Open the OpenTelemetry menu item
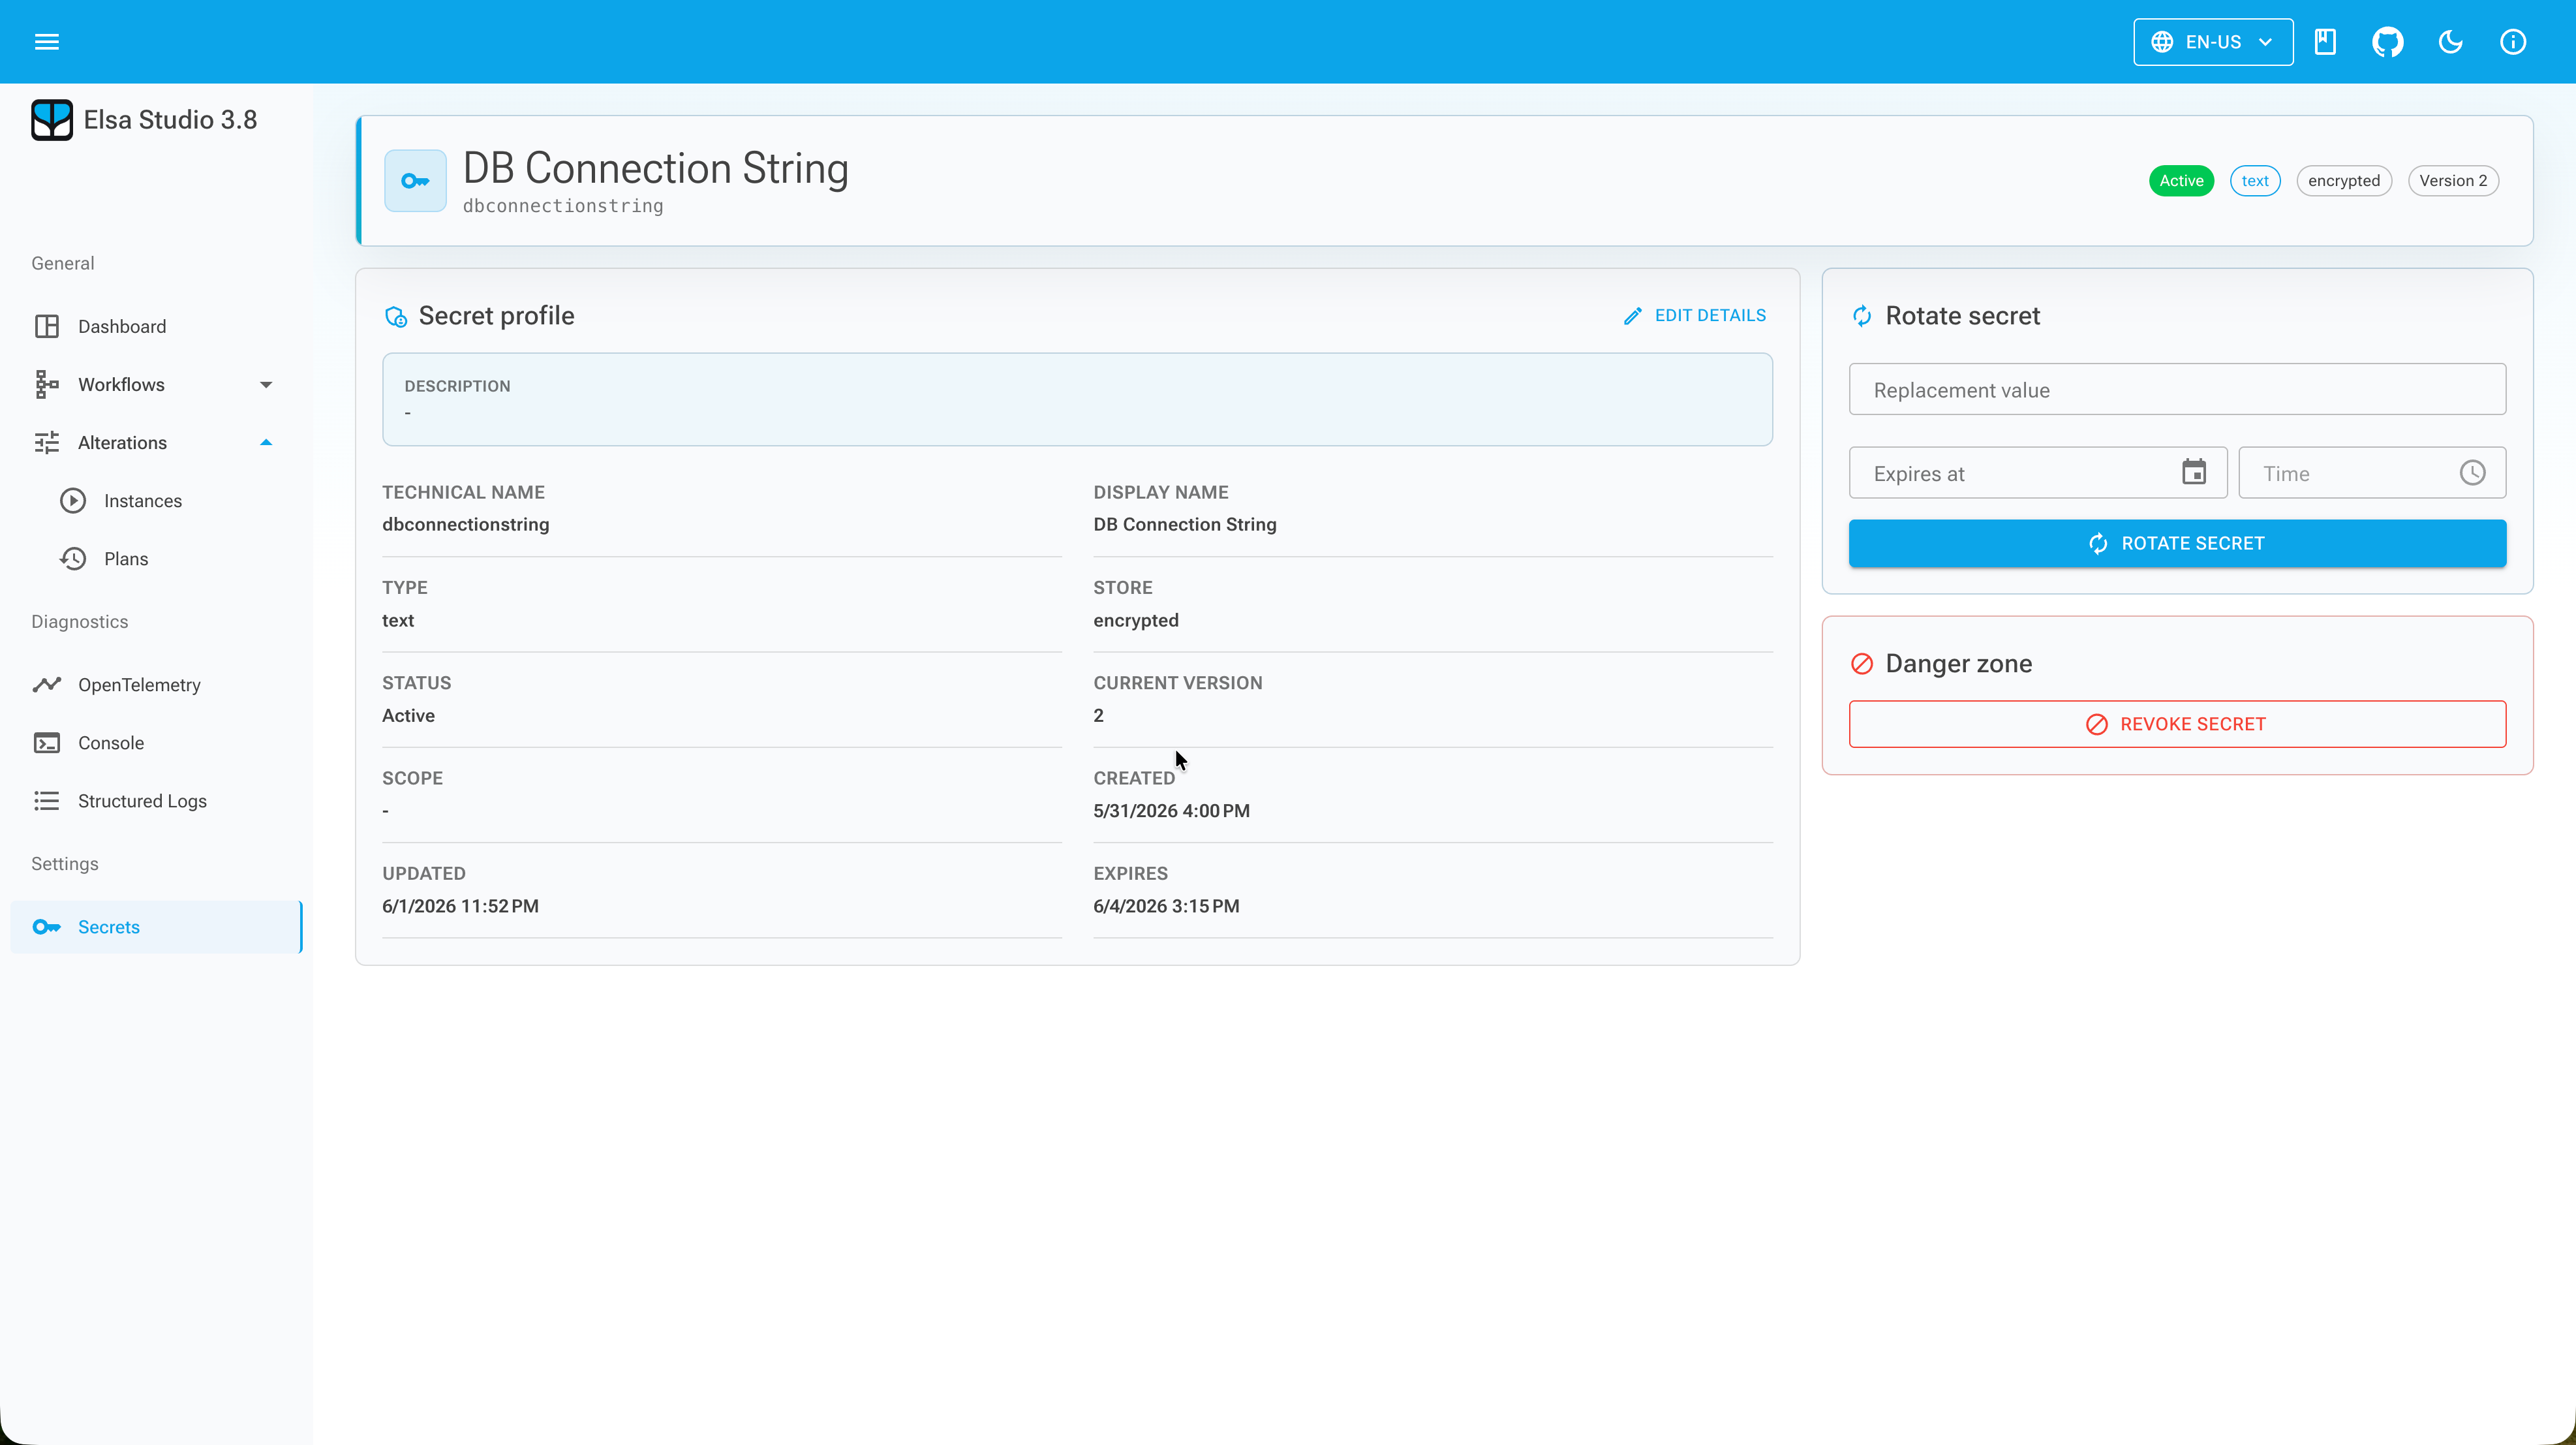The height and width of the screenshot is (1445, 2576). point(156,684)
